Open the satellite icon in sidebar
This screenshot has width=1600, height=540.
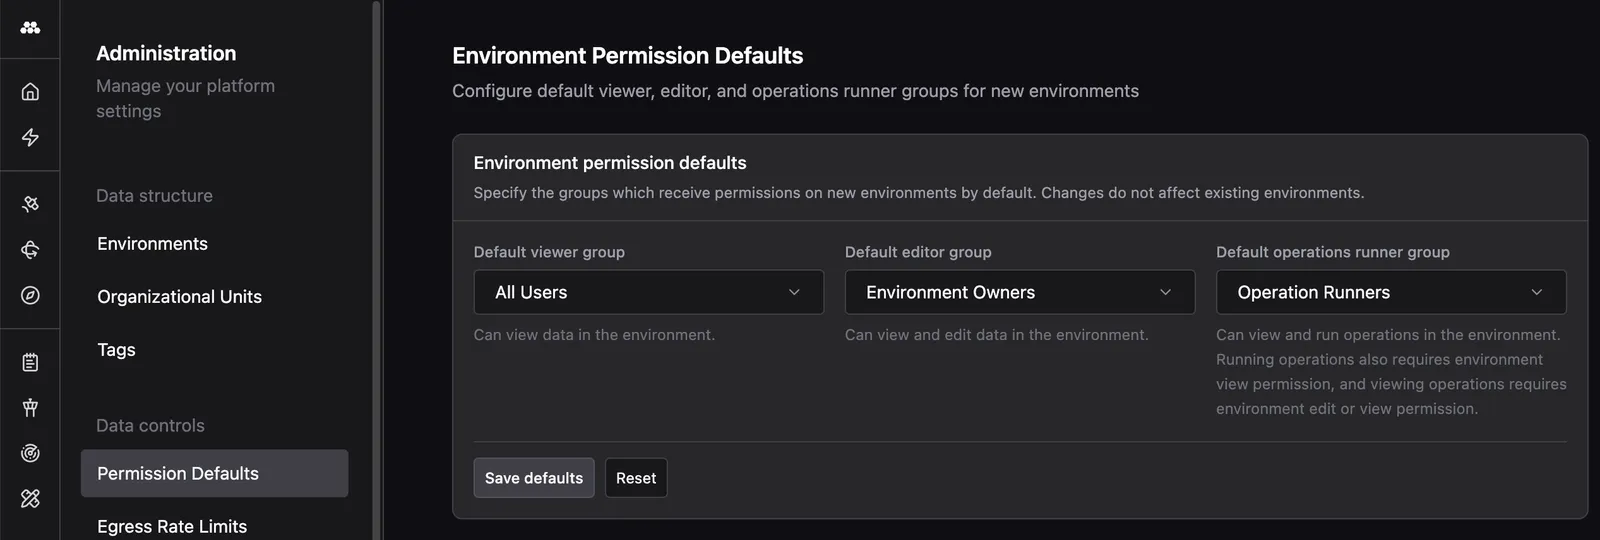click(30, 204)
